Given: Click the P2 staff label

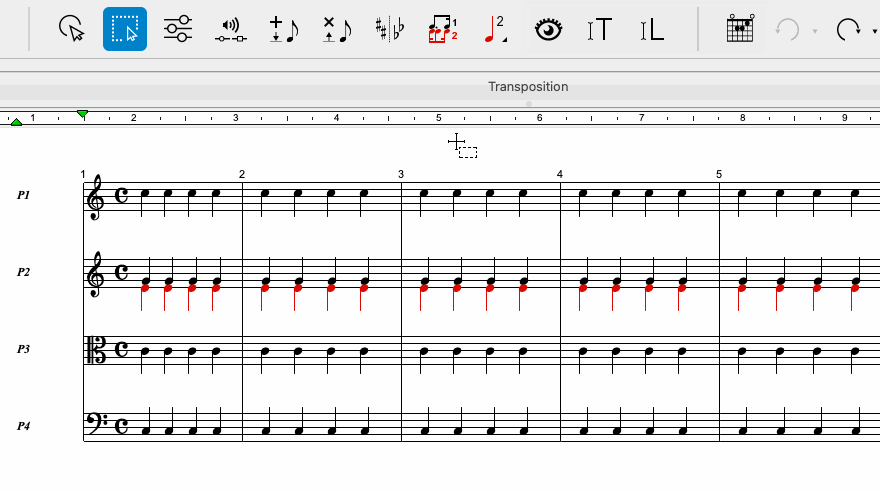Looking at the screenshot, I should coord(23,272).
